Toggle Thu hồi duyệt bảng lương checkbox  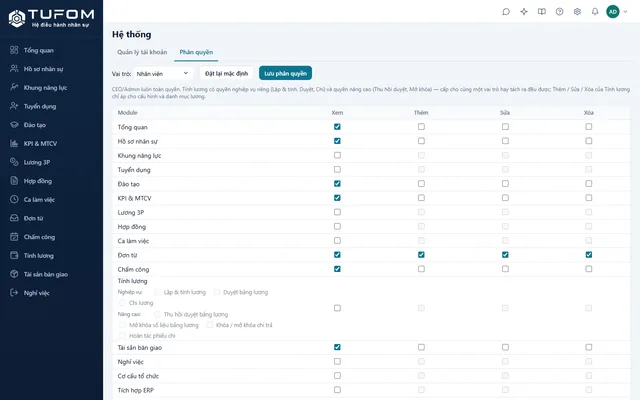[x=158, y=314]
